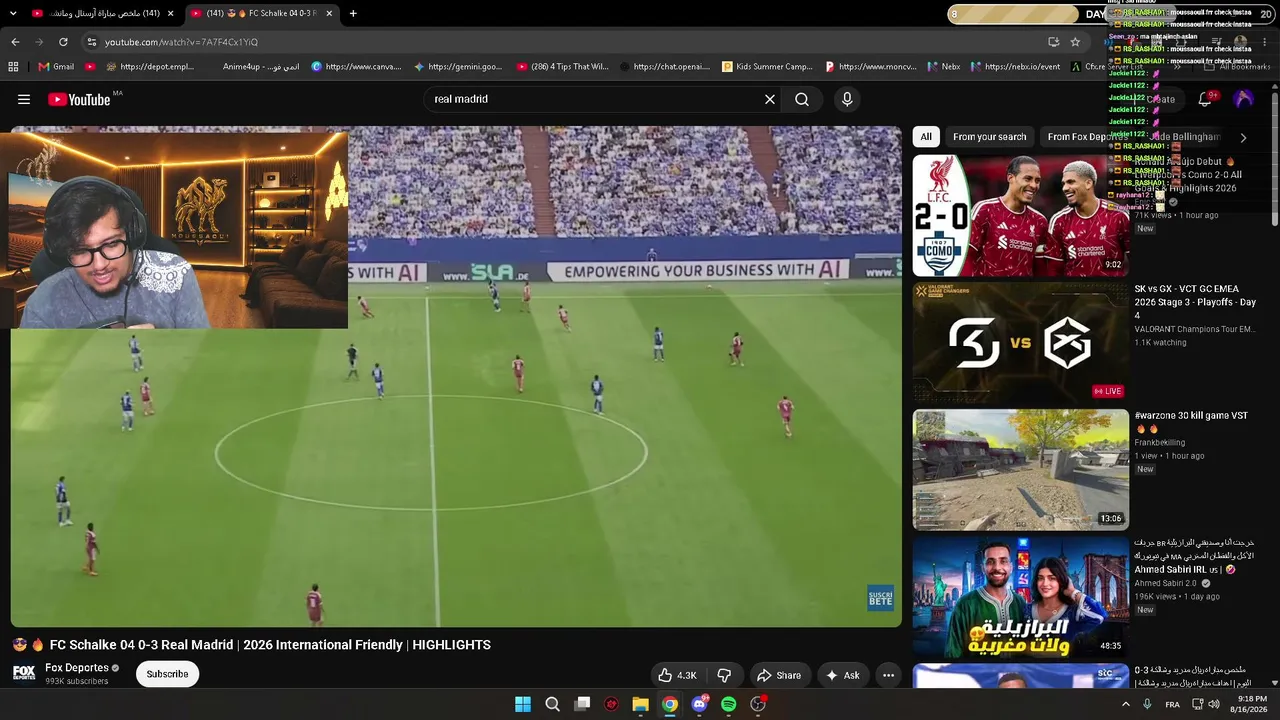1280x720 pixels.
Task: Start voice search with the microphone
Action: [x=847, y=99]
